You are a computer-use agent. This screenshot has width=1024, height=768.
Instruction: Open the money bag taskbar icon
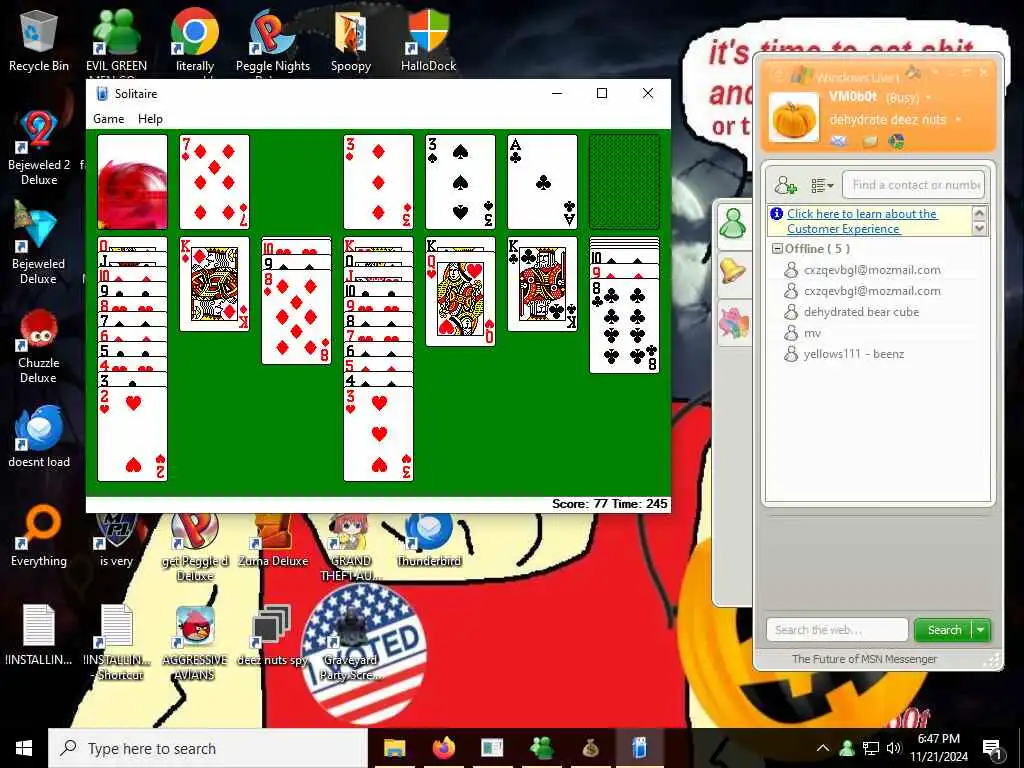click(591, 748)
